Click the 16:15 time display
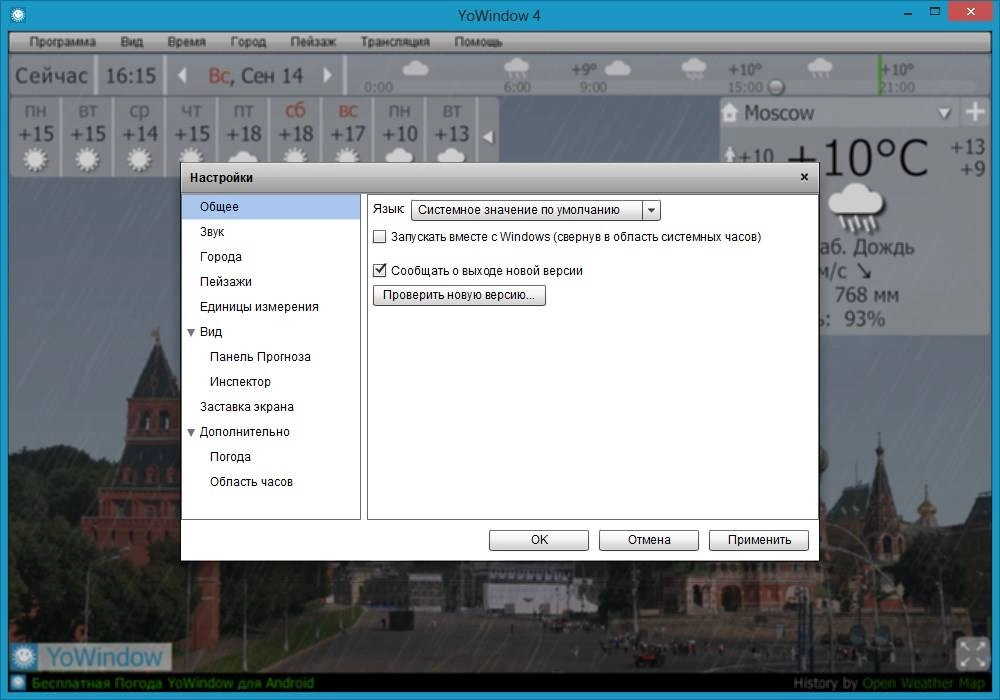Screen dimensions: 1000x700 131,76
